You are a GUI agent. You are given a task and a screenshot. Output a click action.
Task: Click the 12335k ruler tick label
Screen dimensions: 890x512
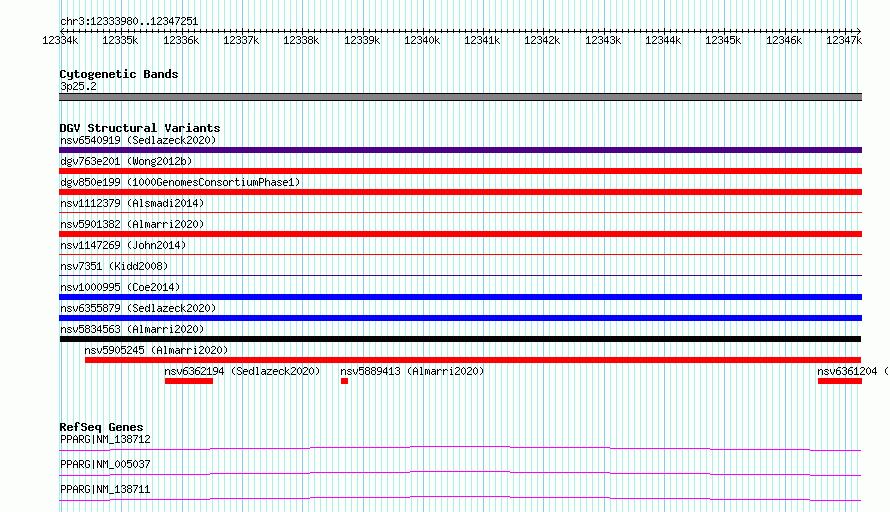pyautogui.click(x=120, y=40)
